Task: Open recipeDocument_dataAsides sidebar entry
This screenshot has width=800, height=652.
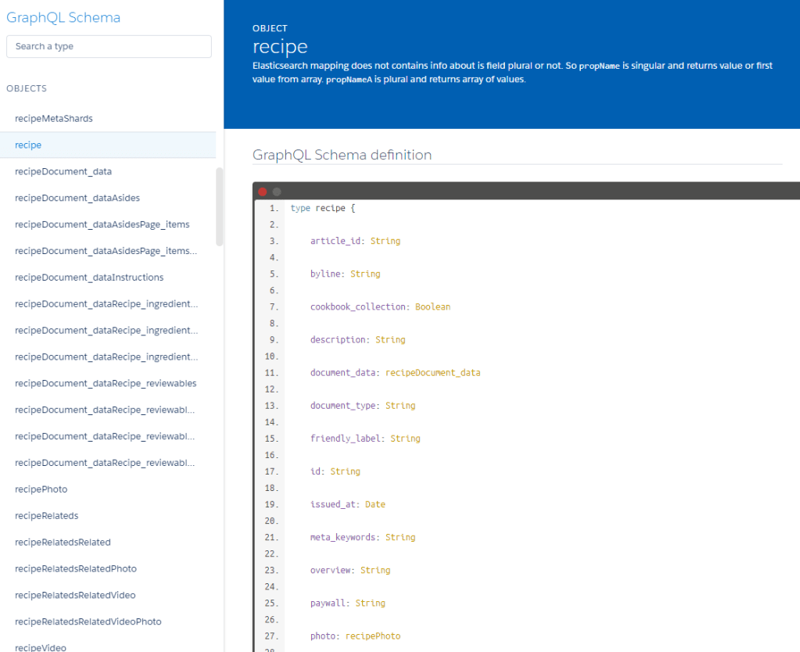Action: pos(77,198)
